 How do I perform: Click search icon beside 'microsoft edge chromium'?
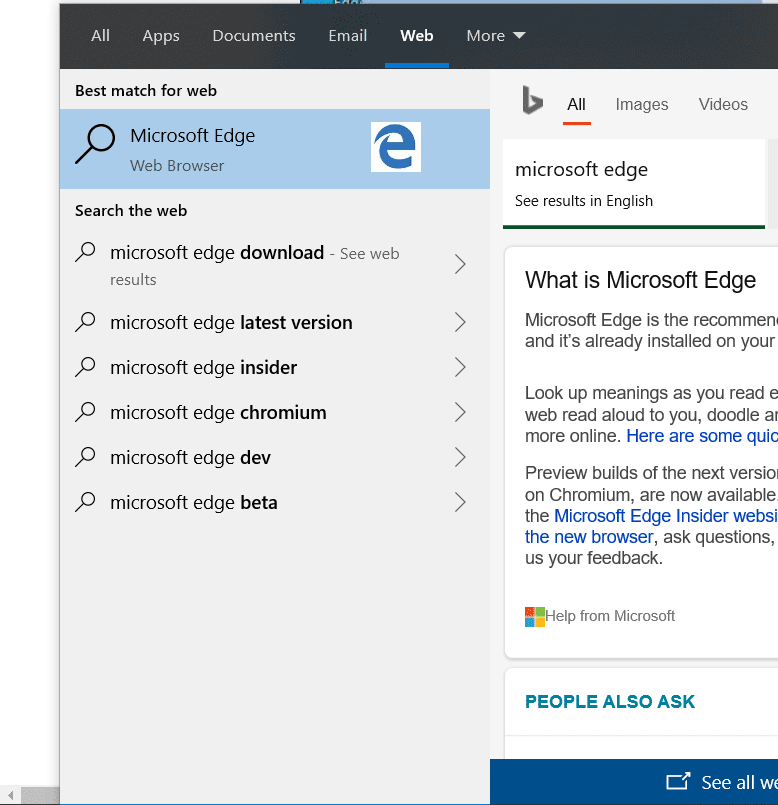pos(85,412)
